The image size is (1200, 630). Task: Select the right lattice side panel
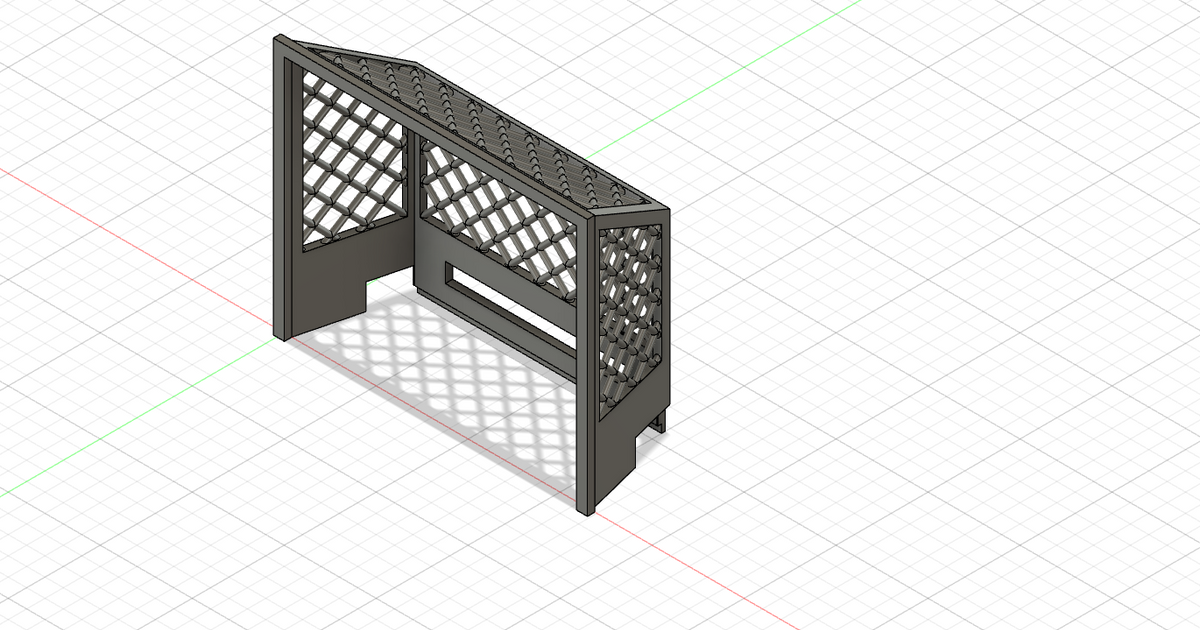point(630,300)
